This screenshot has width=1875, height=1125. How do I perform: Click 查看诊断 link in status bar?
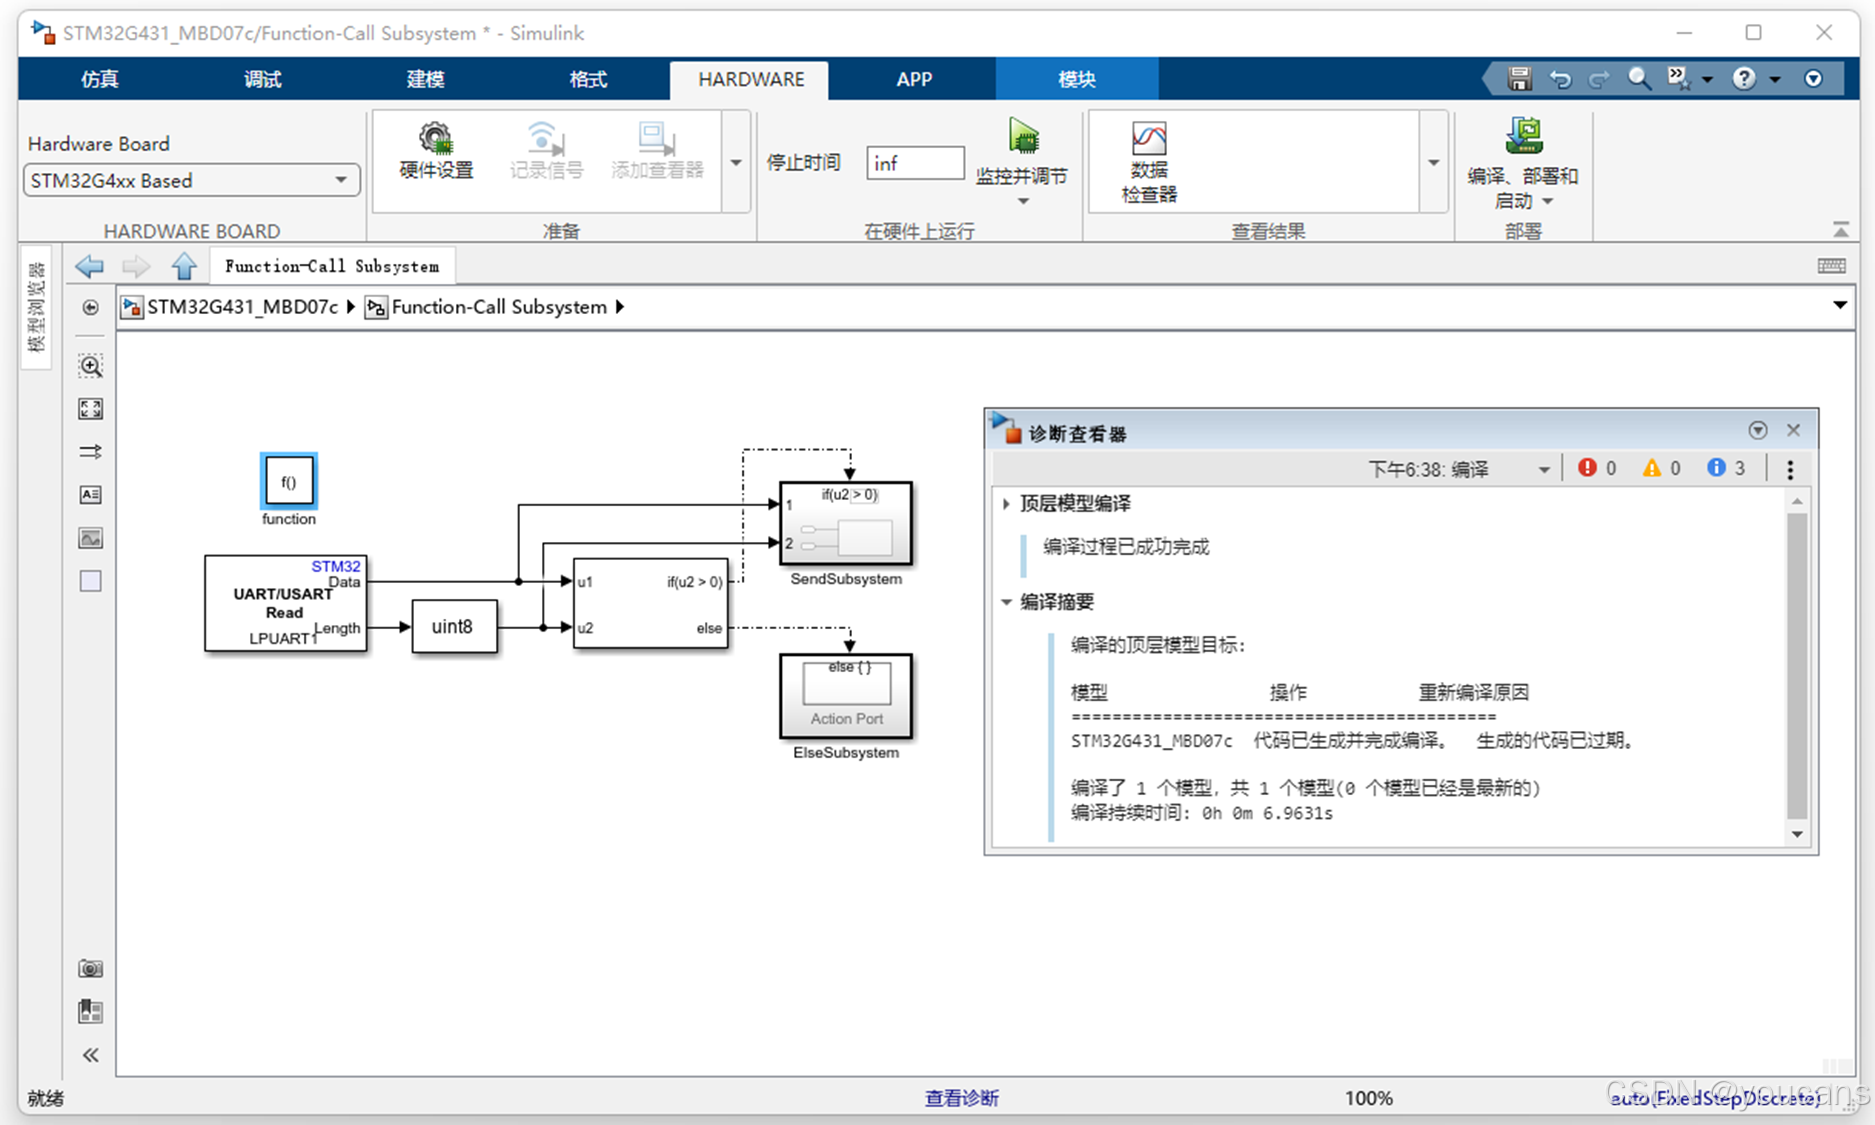[961, 1097]
